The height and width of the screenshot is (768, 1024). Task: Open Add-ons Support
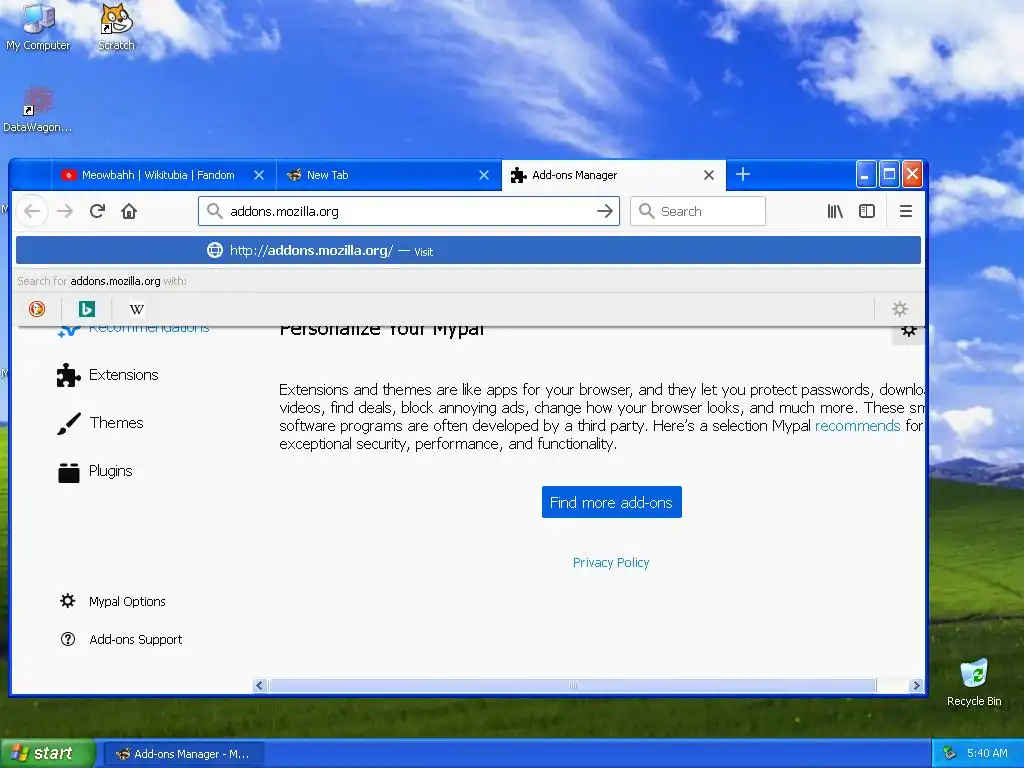121,639
